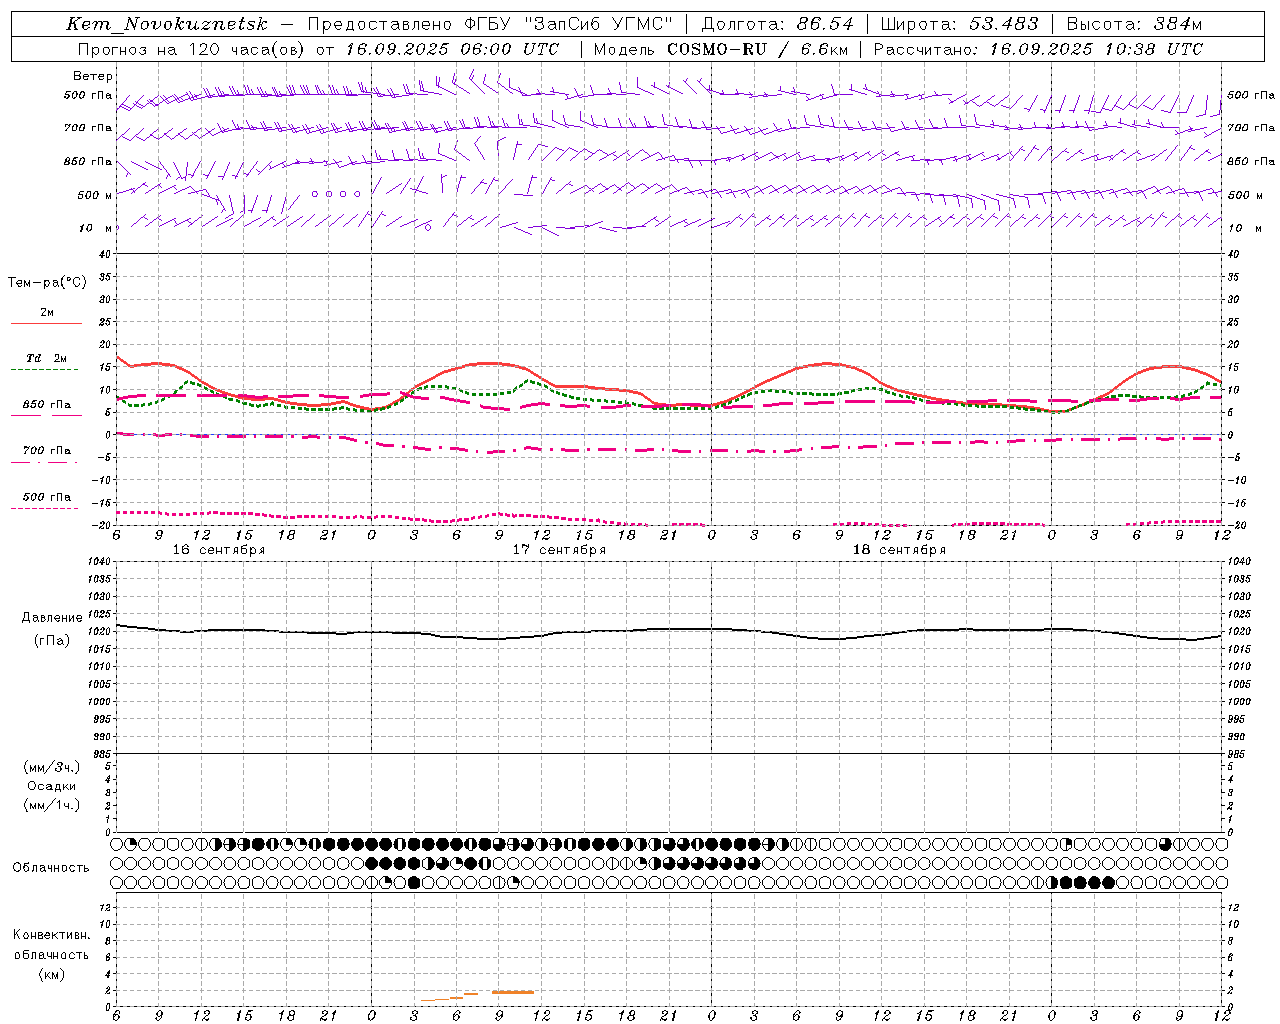Click the 700 гПа temperature legend entry
Image resolution: width=1280 pixels, height=1024 pixels.
click(x=46, y=450)
